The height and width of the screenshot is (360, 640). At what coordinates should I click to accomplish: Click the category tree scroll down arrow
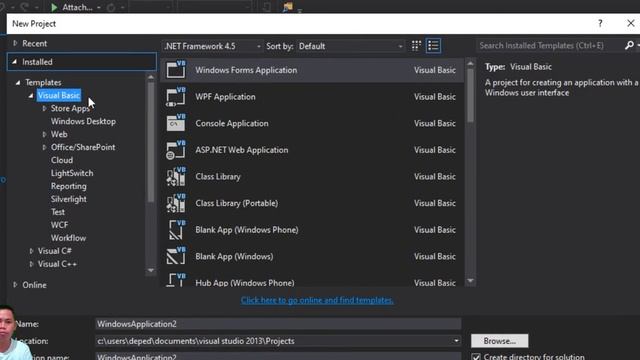click(151, 270)
